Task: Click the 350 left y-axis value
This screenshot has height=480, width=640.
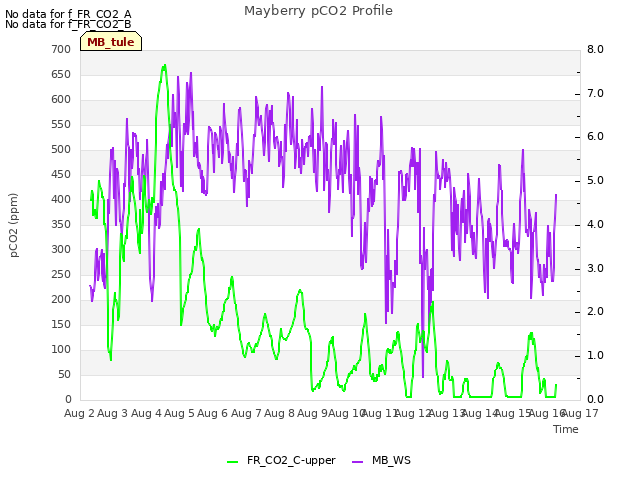Action: coord(61,224)
